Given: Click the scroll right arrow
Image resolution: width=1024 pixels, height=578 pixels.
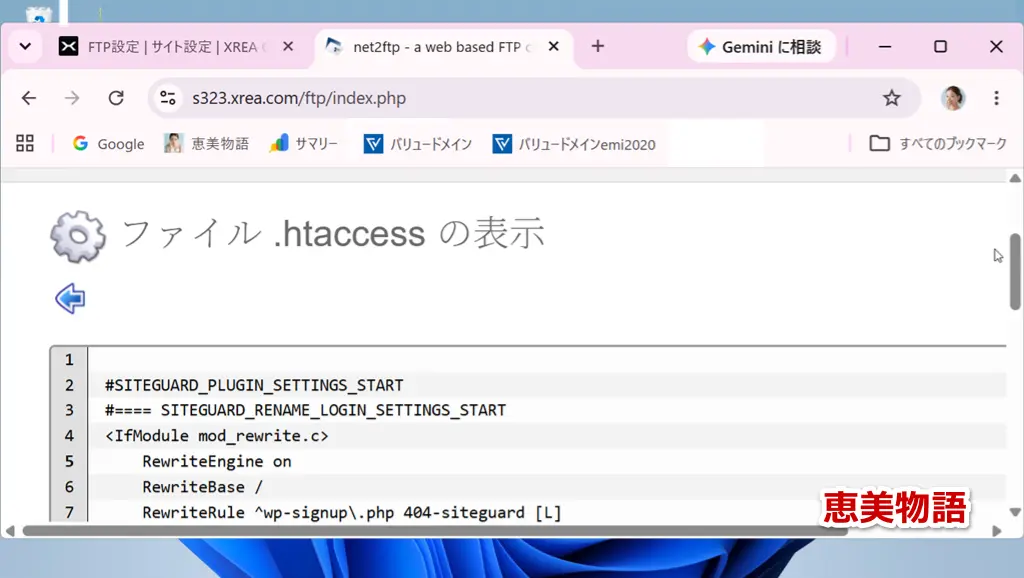Looking at the screenshot, I should [997, 531].
